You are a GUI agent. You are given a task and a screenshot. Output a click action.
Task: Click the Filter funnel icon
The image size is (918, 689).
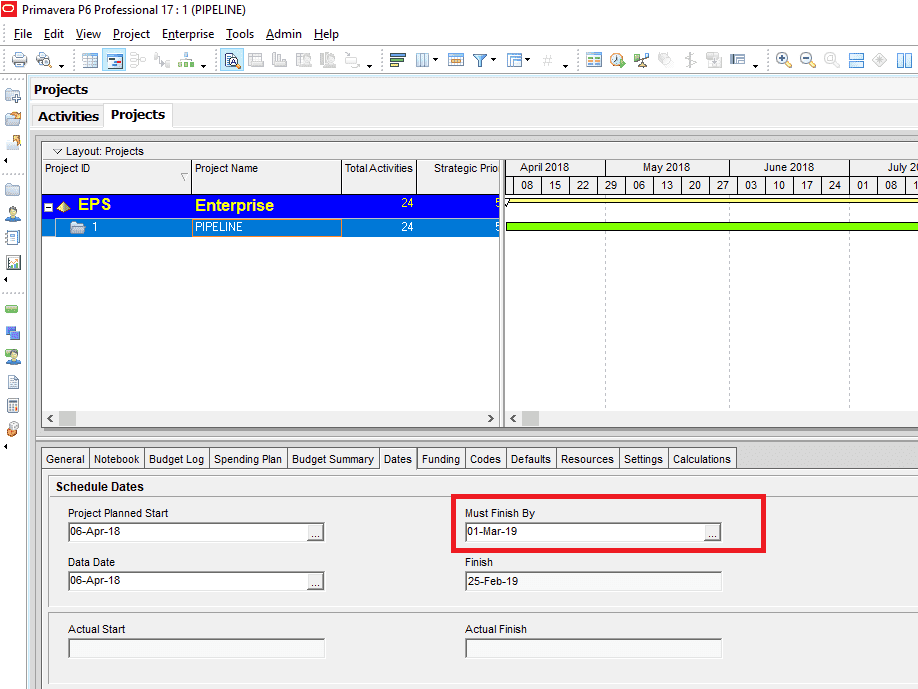click(479, 60)
